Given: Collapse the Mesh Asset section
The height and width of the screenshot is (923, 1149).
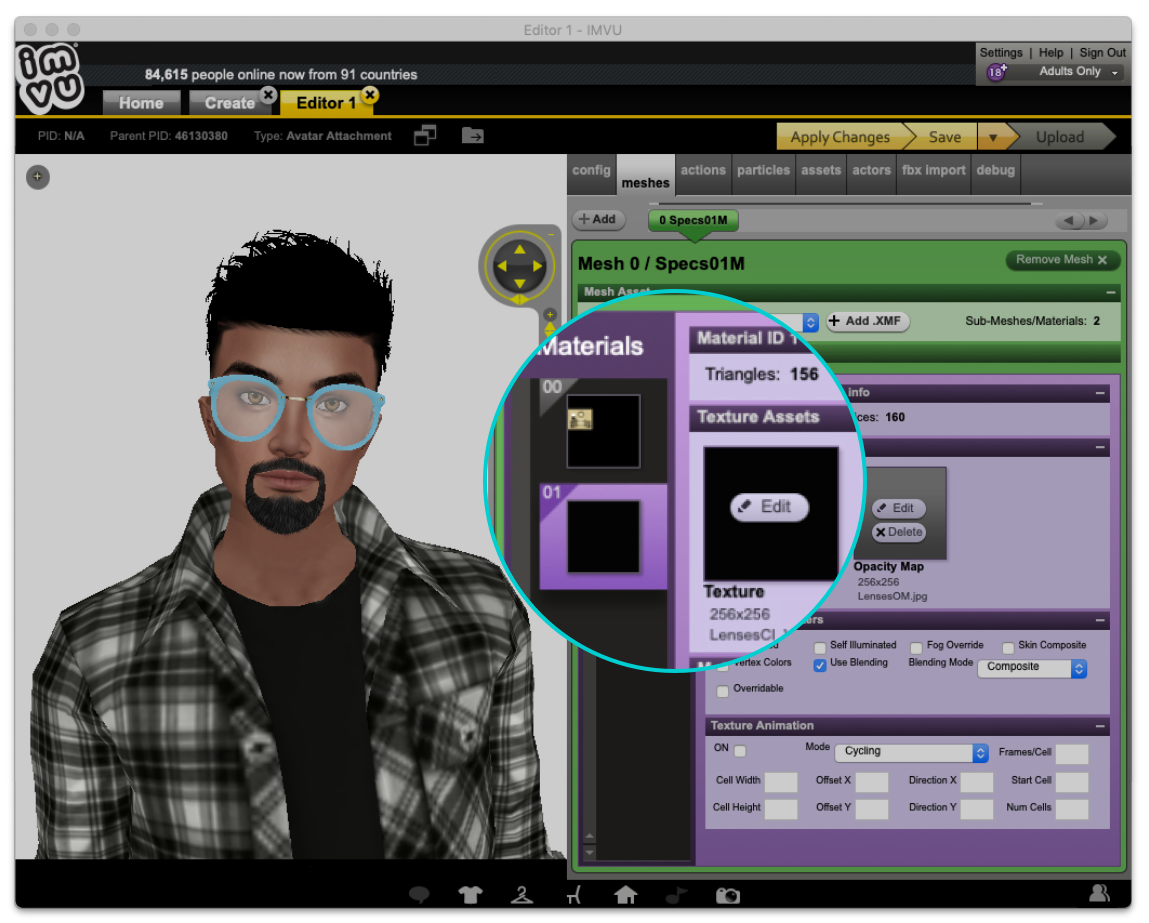Looking at the screenshot, I should [x=1111, y=292].
